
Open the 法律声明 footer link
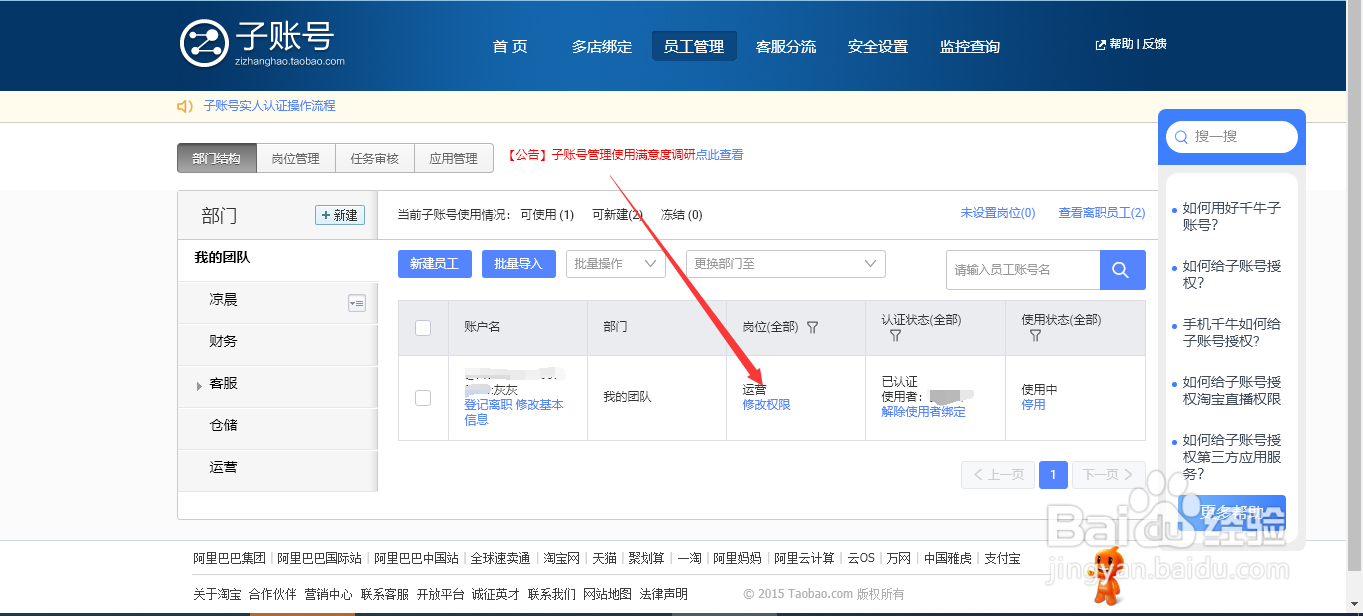(664, 594)
